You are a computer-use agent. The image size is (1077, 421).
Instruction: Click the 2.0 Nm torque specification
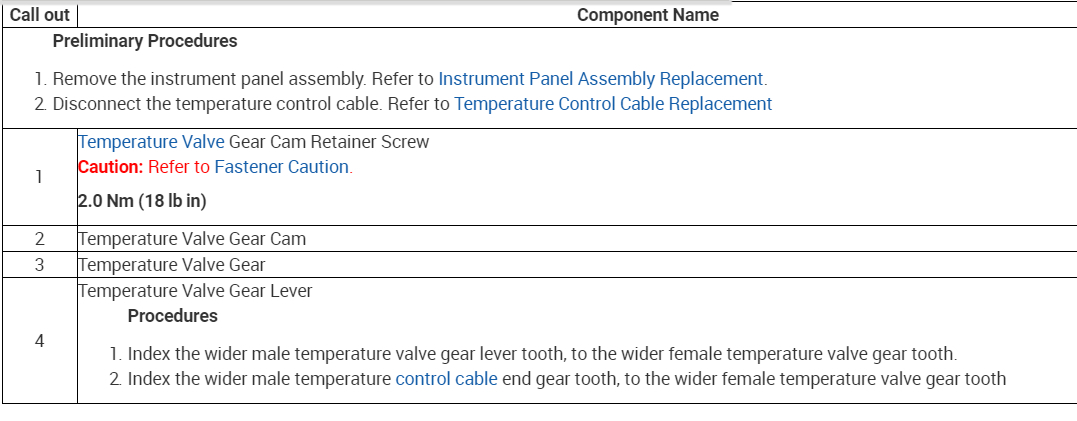(x=142, y=202)
